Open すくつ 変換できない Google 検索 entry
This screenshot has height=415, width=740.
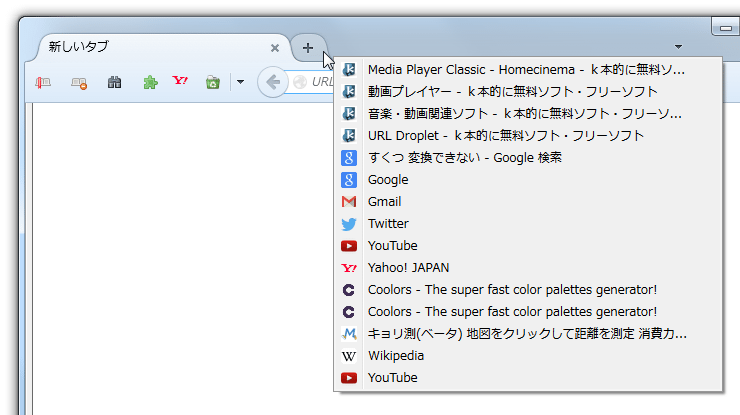(x=528, y=158)
